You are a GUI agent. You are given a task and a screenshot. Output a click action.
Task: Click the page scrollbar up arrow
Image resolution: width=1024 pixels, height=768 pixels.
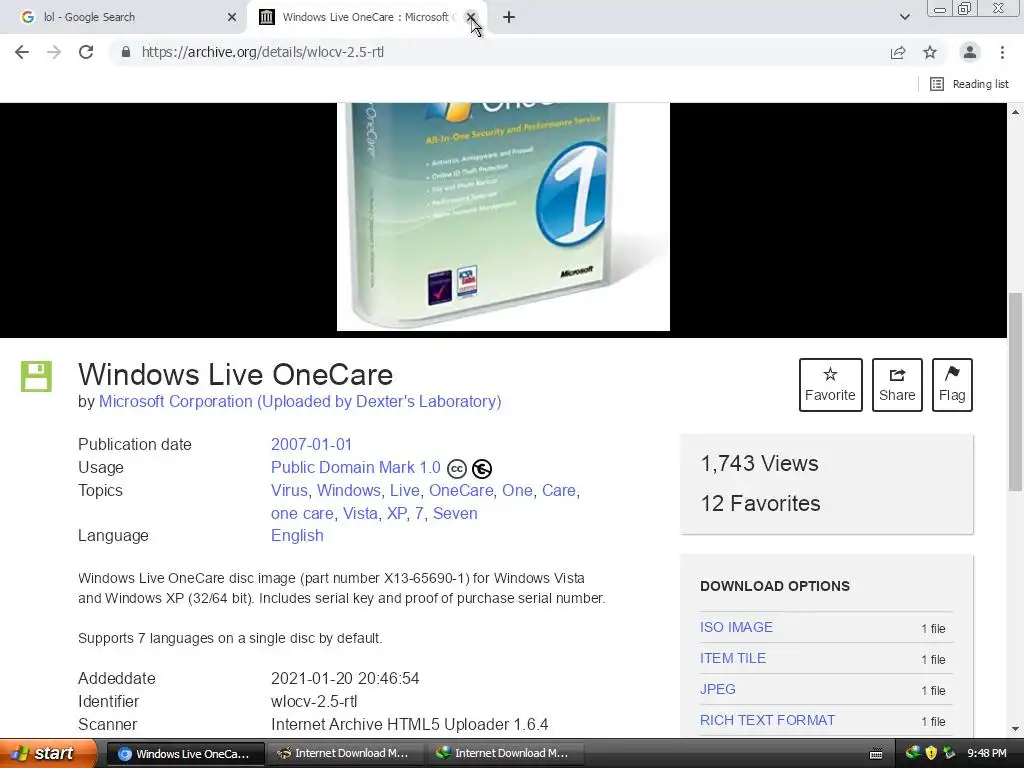(x=1016, y=112)
